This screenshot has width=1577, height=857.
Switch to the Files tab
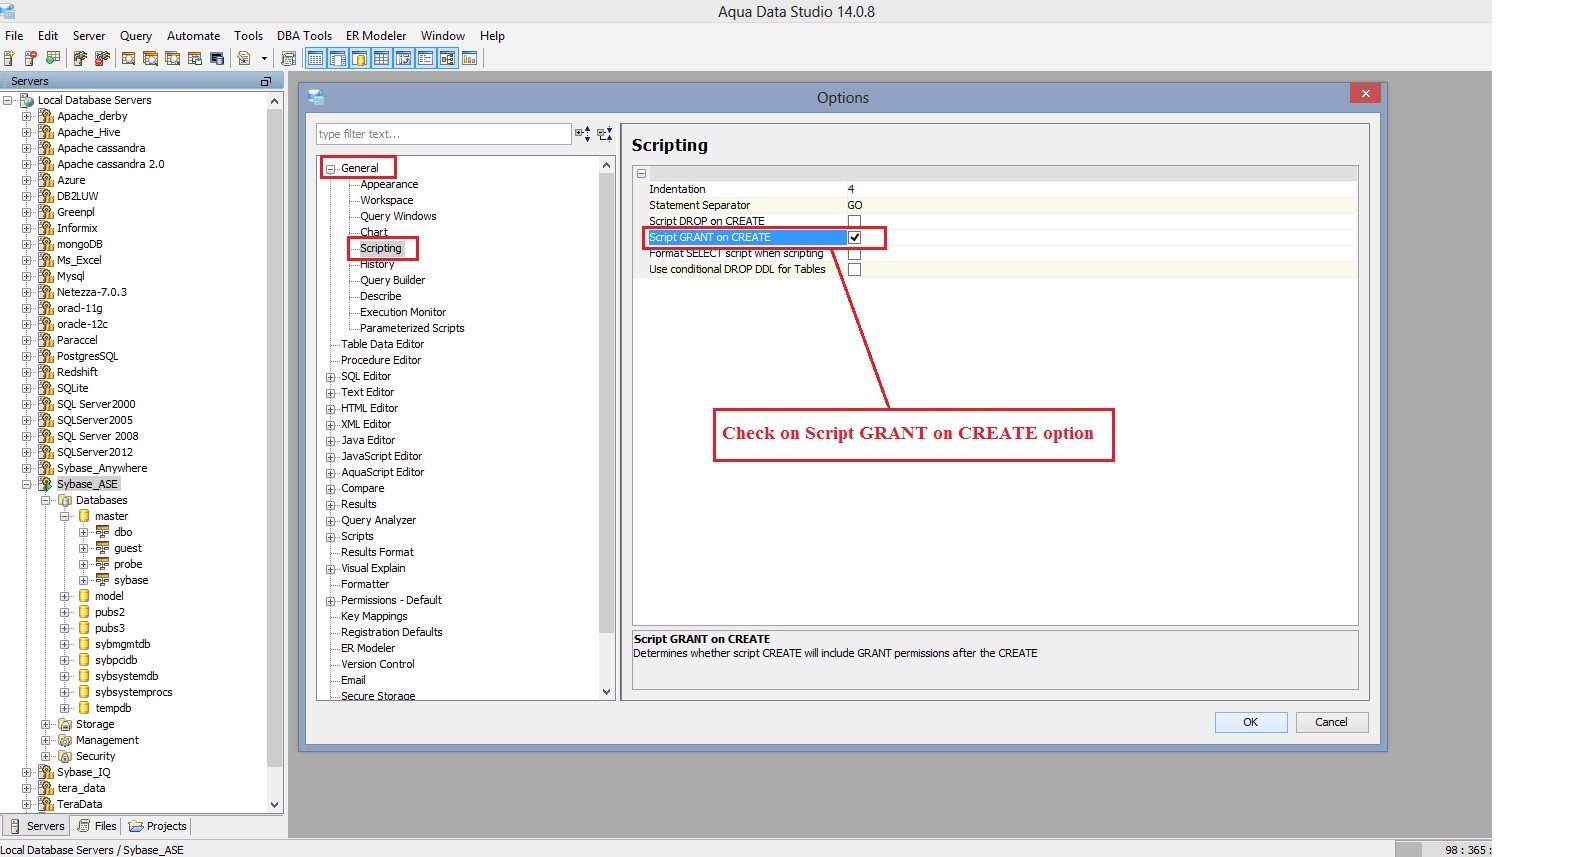[97, 826]
